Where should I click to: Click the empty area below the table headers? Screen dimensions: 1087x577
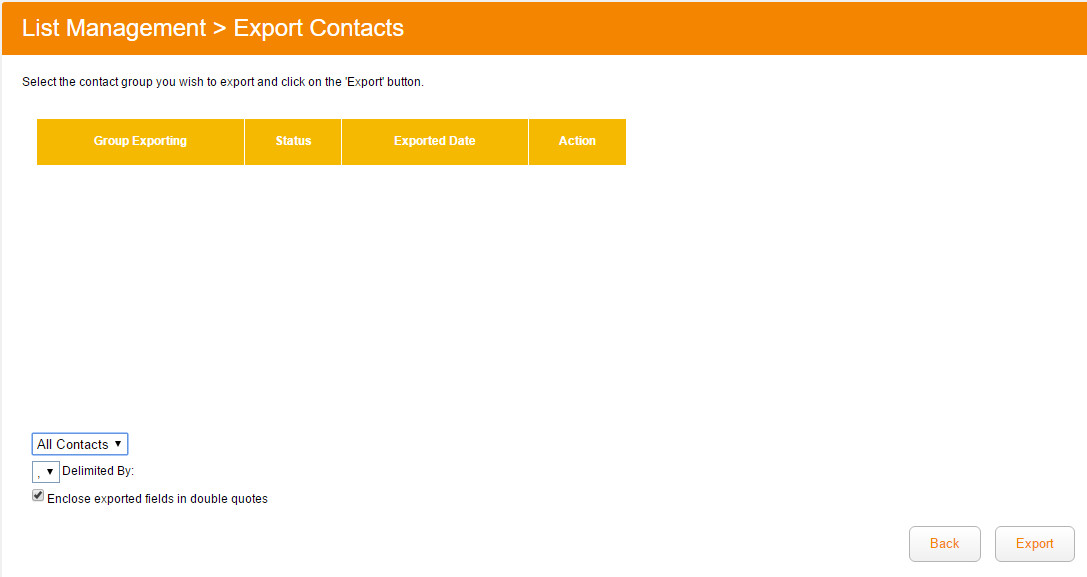330,290
